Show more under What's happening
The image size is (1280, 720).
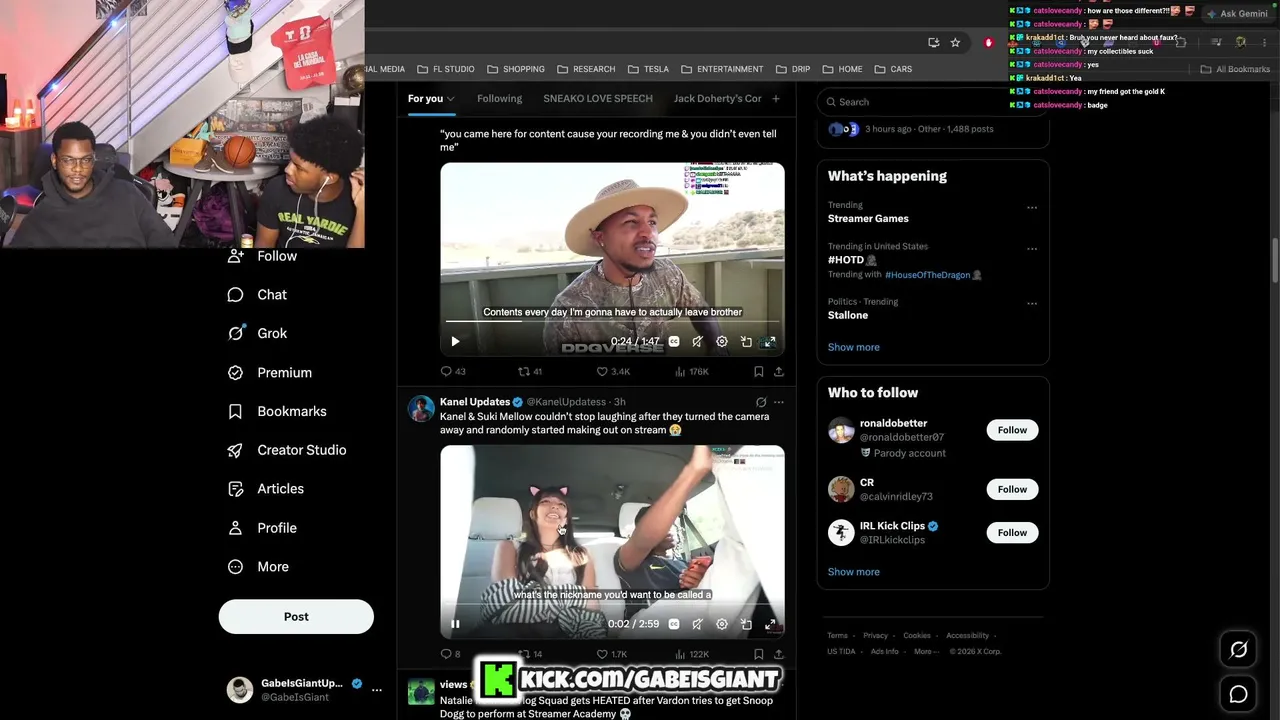point(854,347)
